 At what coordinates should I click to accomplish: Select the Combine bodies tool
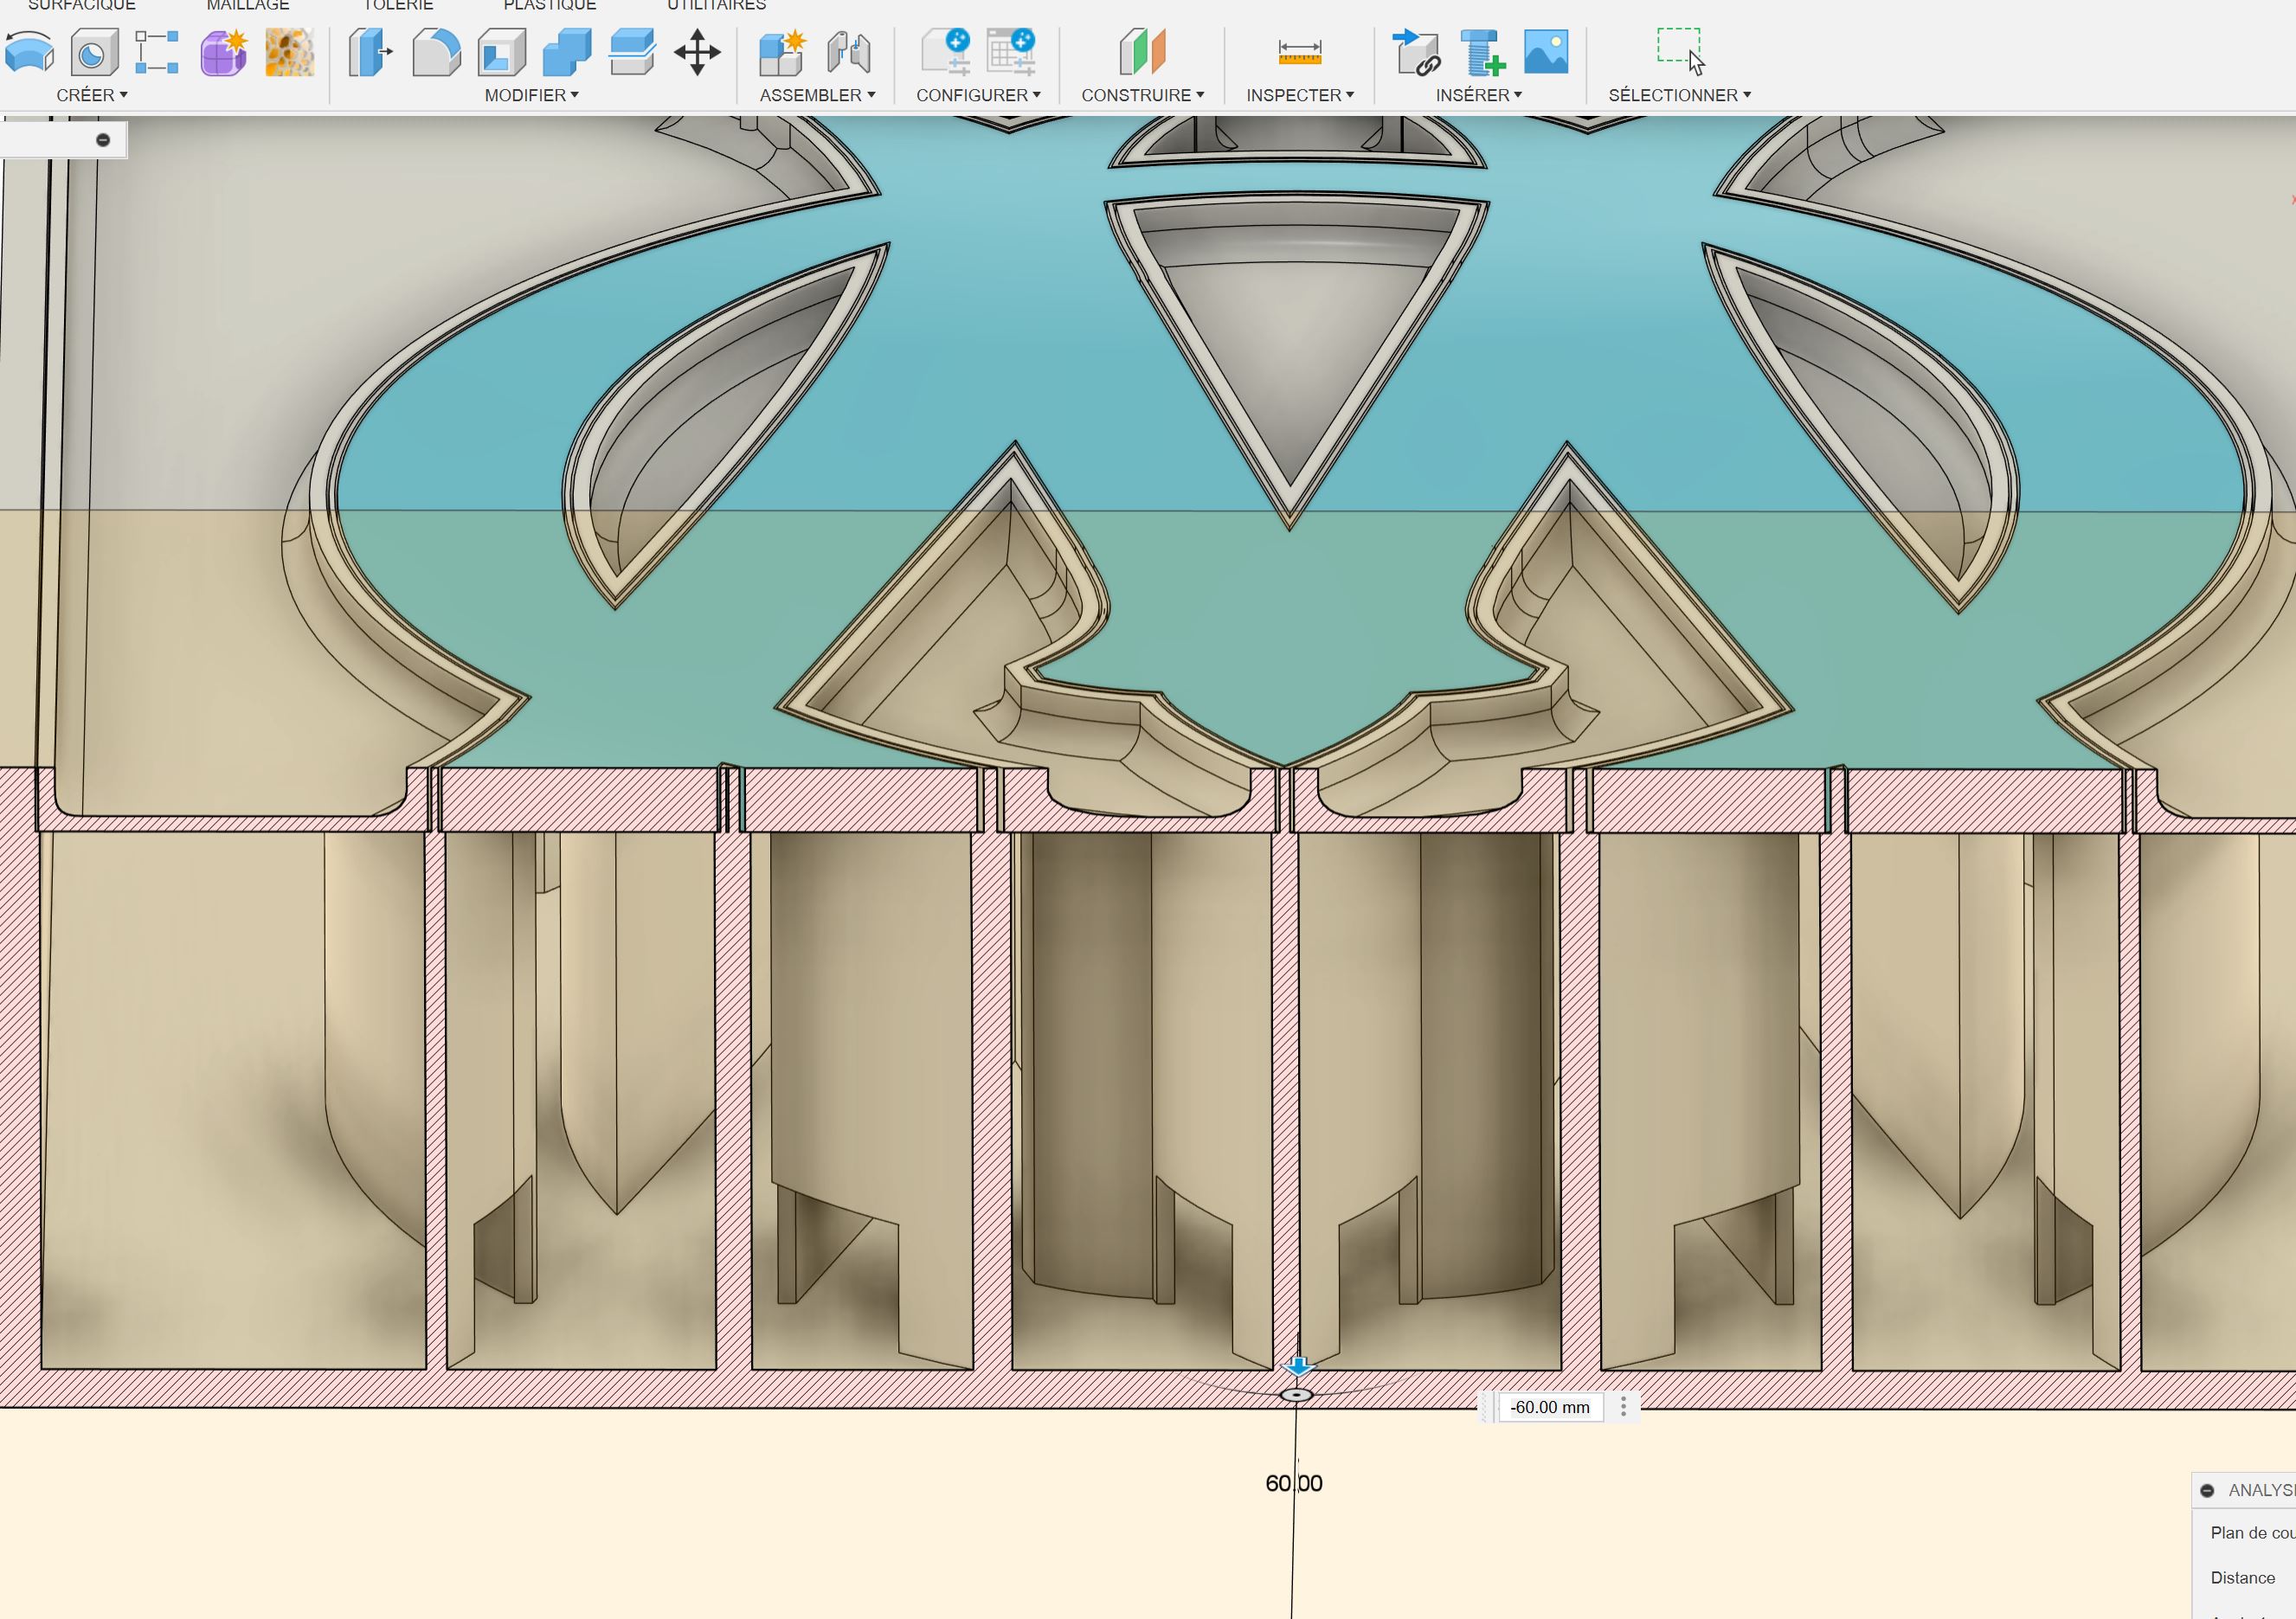point(567,52)
